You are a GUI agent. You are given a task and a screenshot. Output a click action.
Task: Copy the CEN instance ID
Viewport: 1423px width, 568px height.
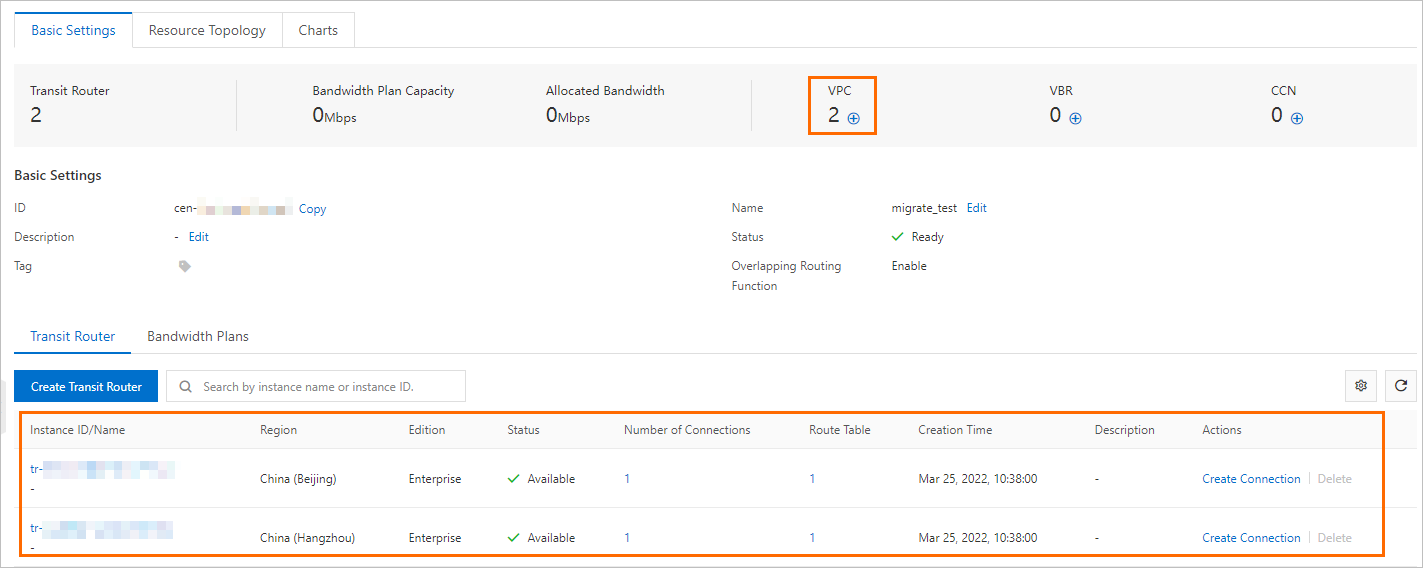(x=312, y=209)
